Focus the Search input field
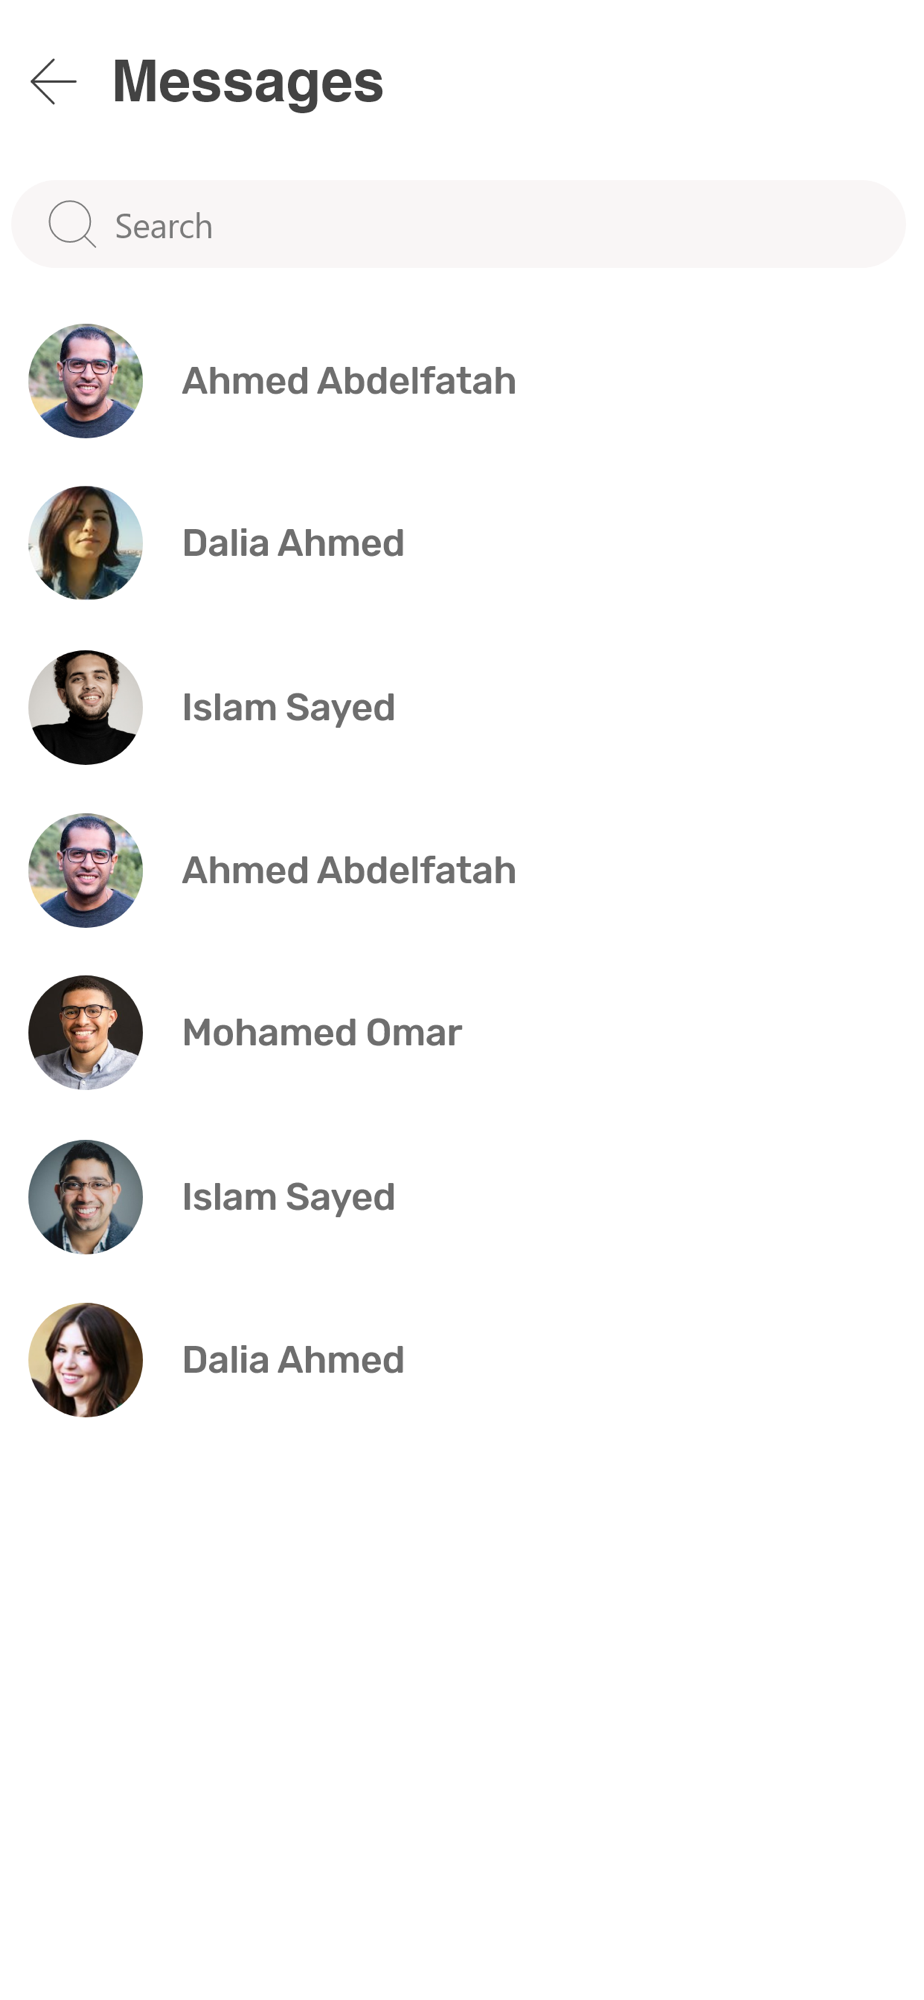The height and width of the screenshot is (2000, 924). point(459,224)
